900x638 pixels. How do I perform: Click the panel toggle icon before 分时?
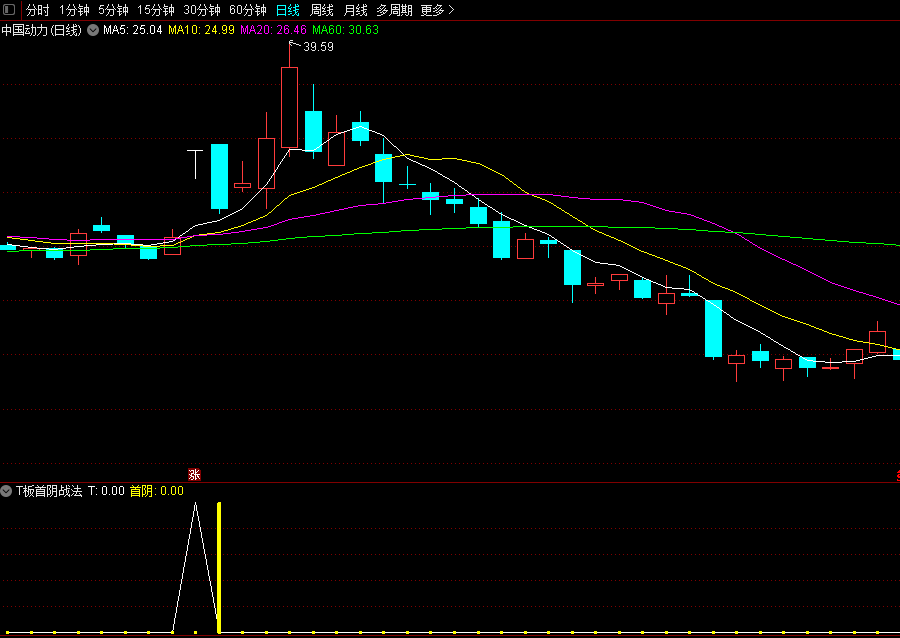pyautogui.click(x=9, y=10)
